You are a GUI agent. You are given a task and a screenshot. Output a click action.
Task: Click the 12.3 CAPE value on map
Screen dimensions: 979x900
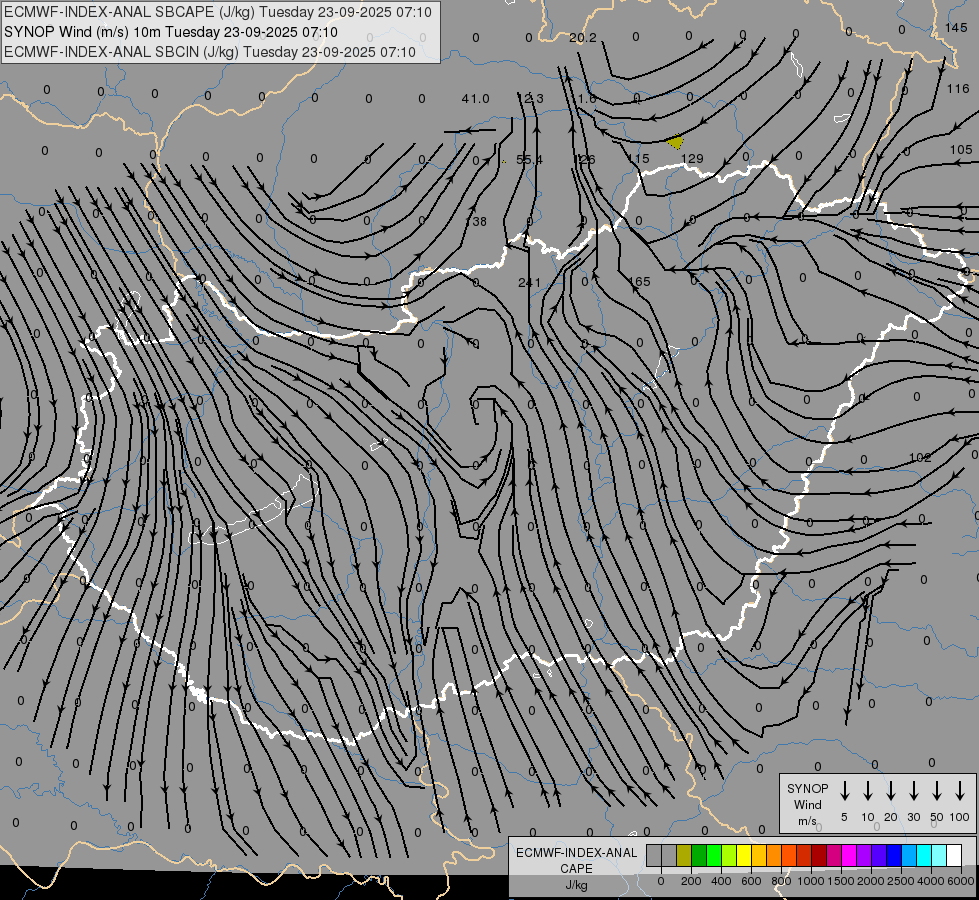pos(530,99)
